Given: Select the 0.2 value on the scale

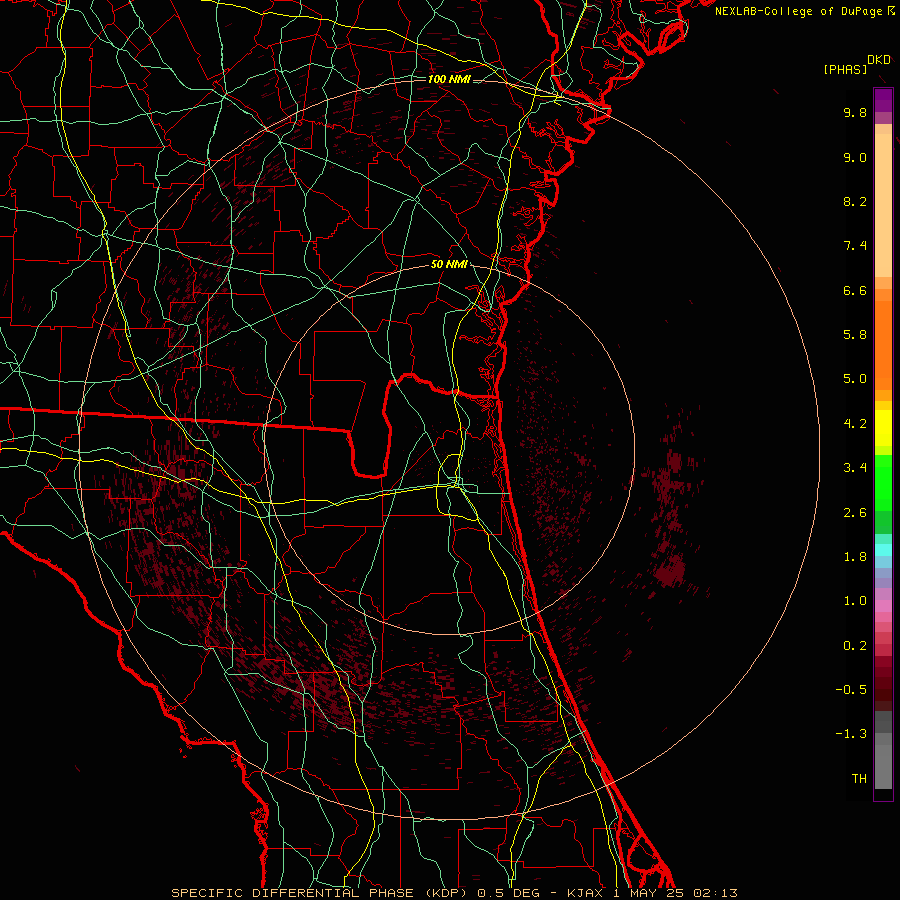Looking at the screenshot, I should 855,646.
